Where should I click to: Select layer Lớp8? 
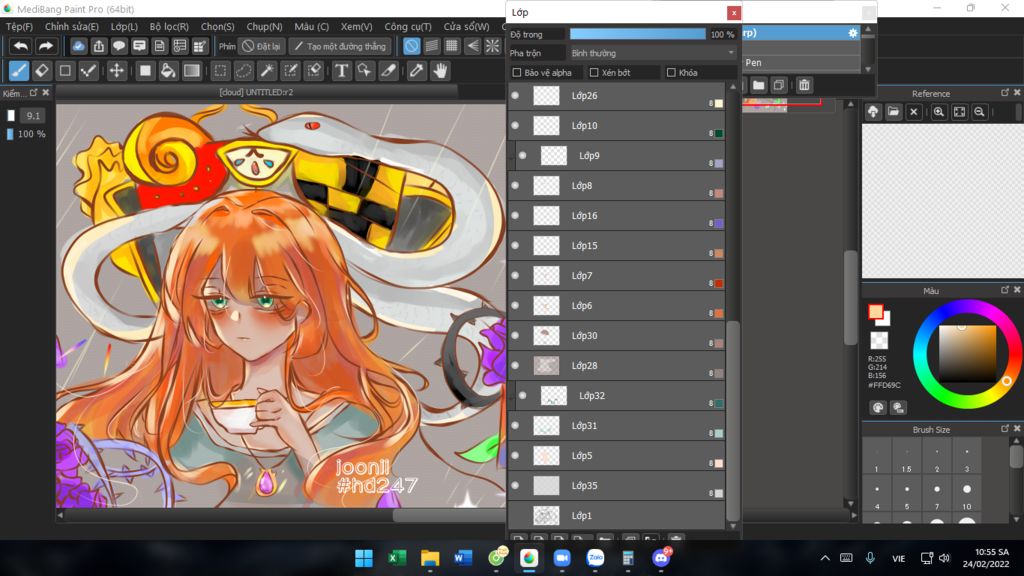click(x=616, y=185)
